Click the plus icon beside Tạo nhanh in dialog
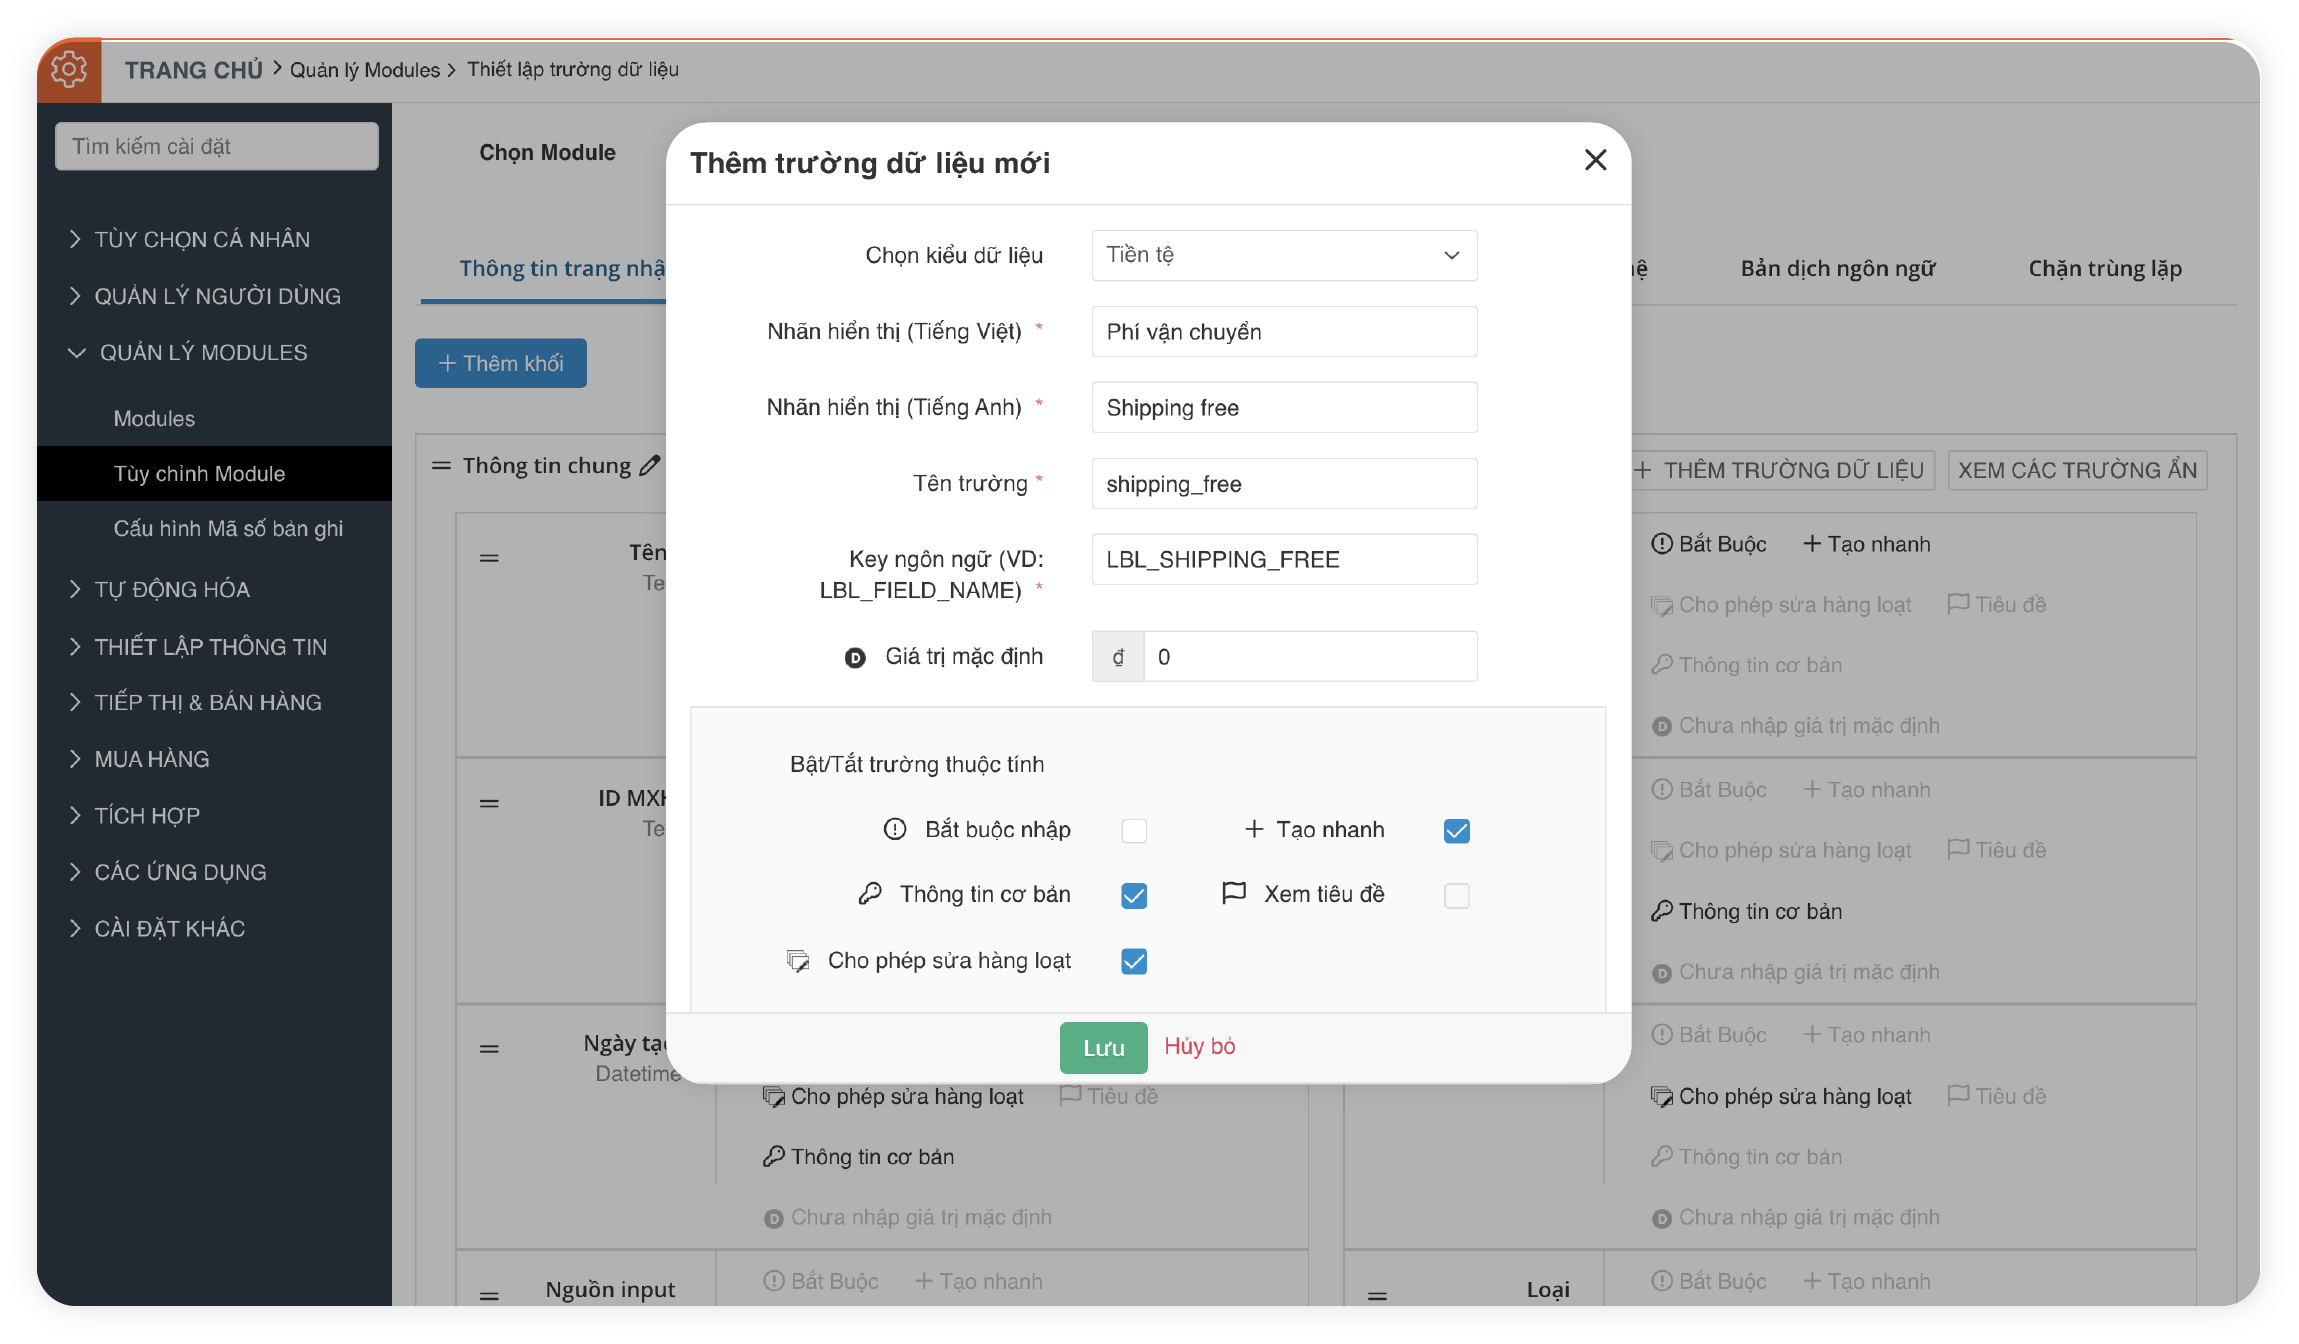Screen dimensions: 2299x1344 point(1253,829)
